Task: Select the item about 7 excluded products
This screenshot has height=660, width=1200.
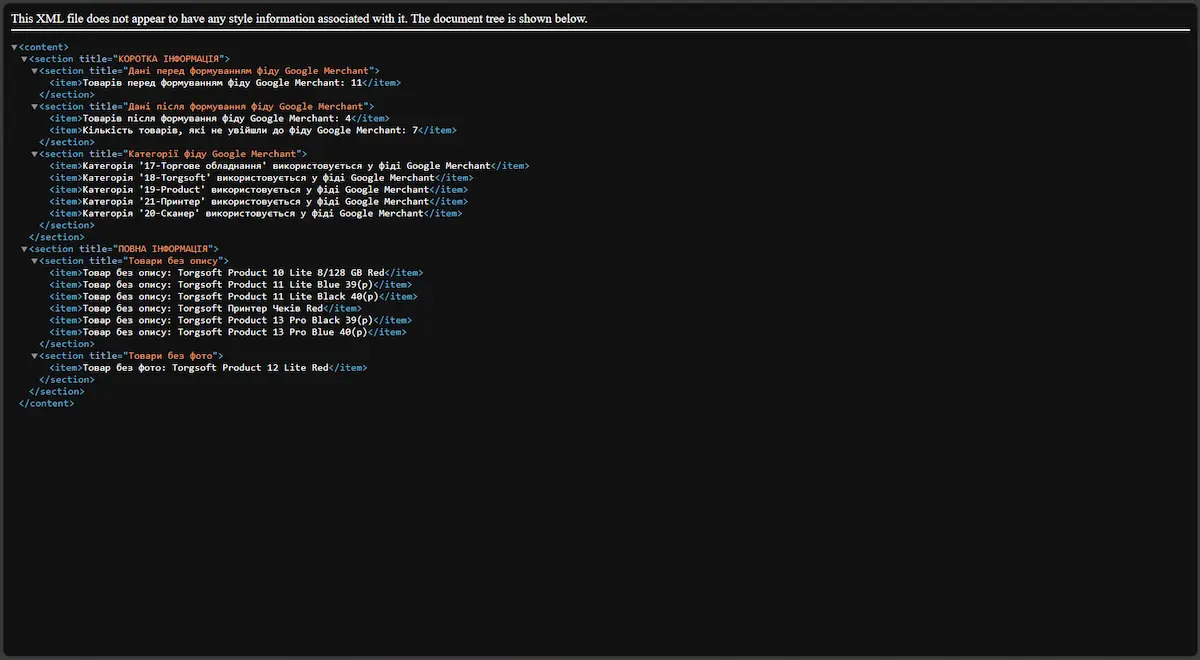Action: pyautogui.click(x=250, y=130)
